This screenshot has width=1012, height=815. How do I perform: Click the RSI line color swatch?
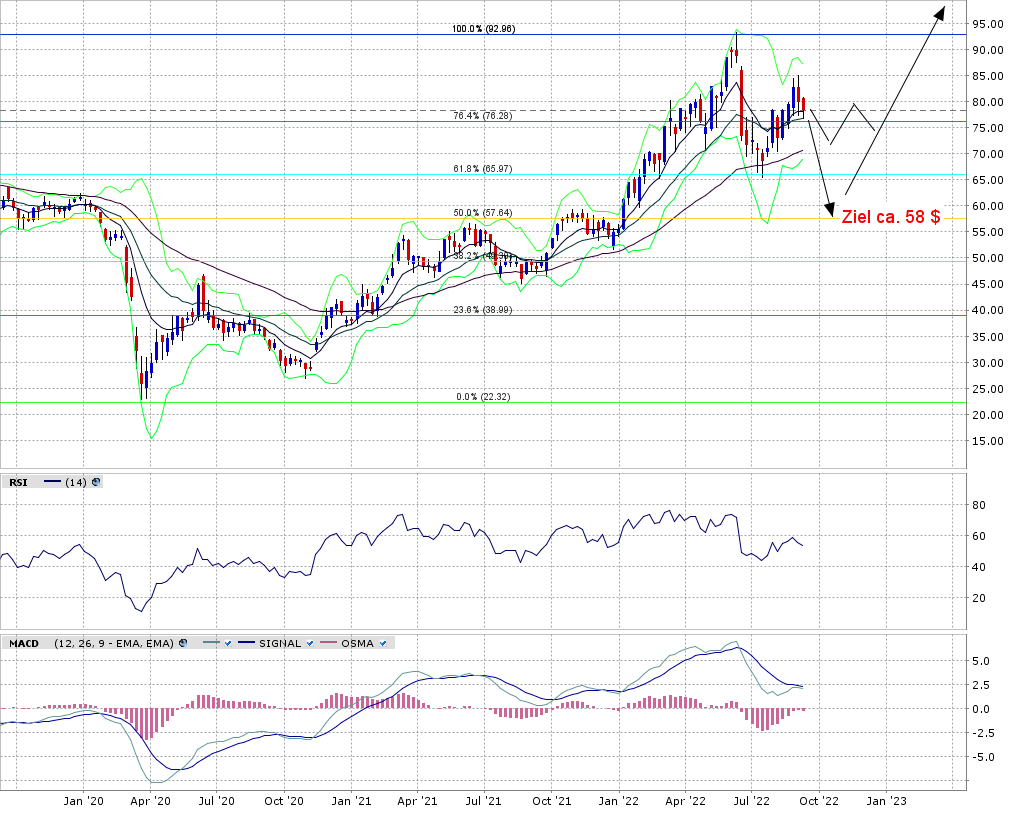pyautogui.click(x=52, y=482)
